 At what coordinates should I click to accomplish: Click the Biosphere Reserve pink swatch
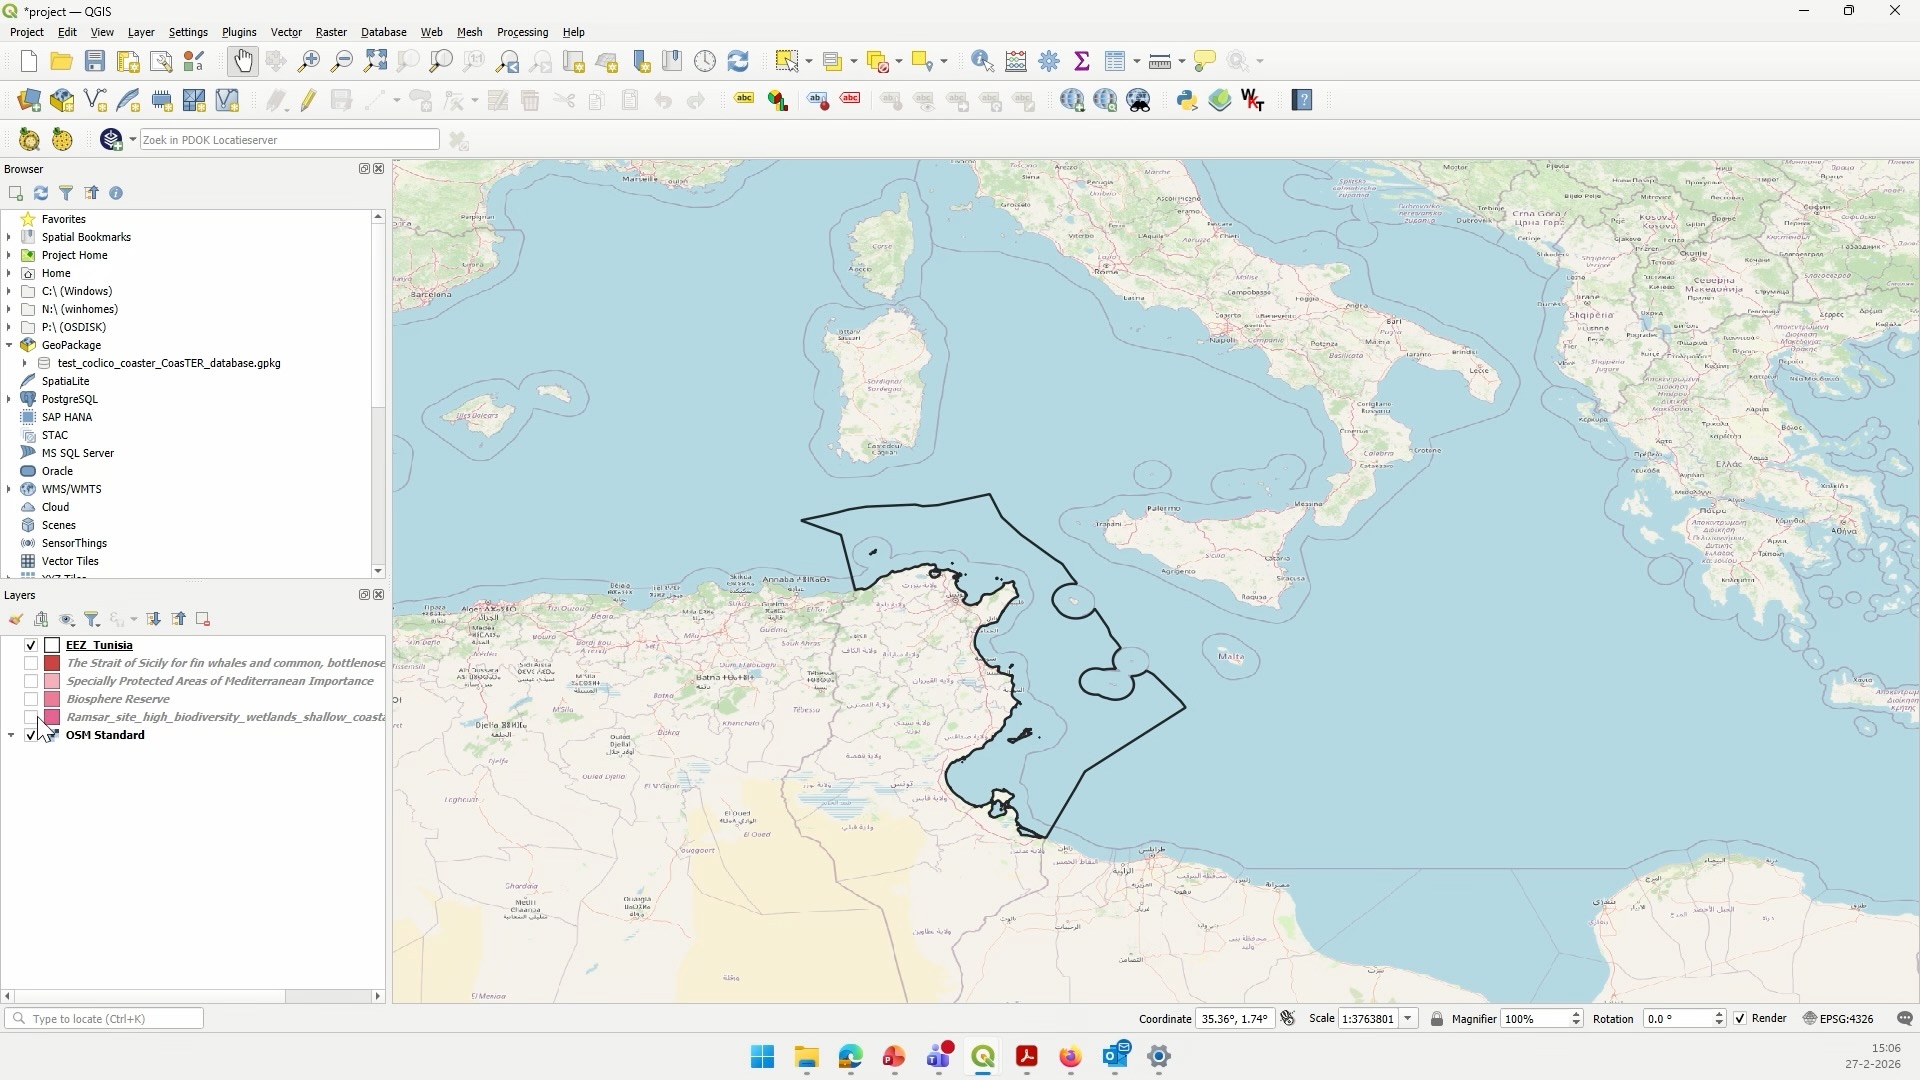click(x=52, y=700)
